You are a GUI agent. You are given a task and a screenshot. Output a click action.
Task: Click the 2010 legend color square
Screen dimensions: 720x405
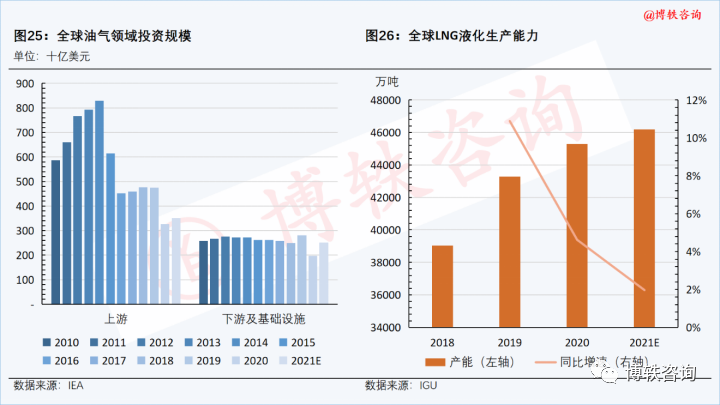48,342
